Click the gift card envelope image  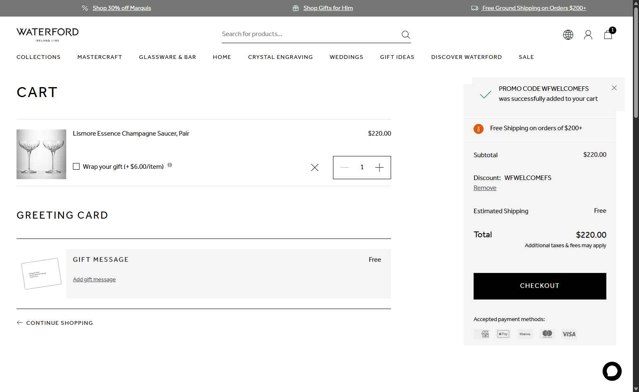pyautogui.click(x=41, y=274)
